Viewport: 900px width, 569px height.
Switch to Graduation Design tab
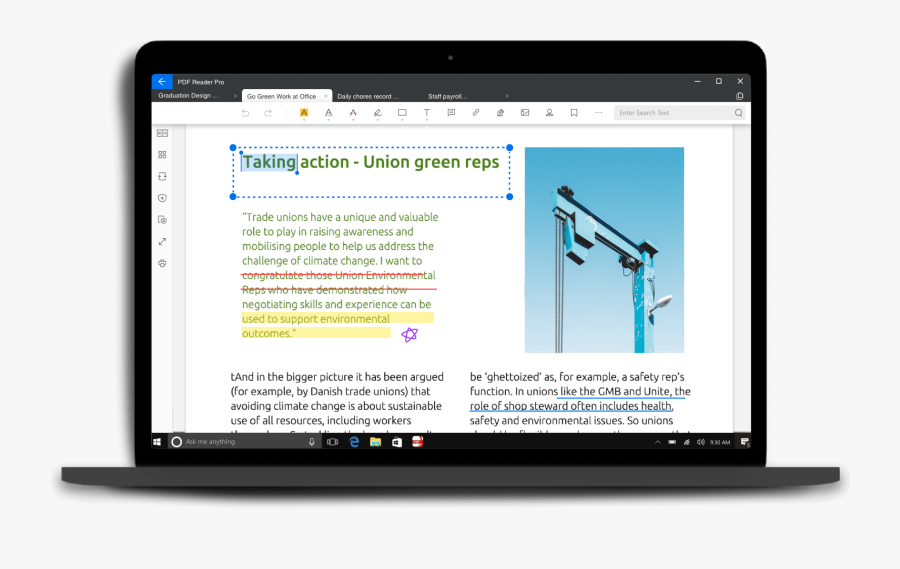pos(190,96)
